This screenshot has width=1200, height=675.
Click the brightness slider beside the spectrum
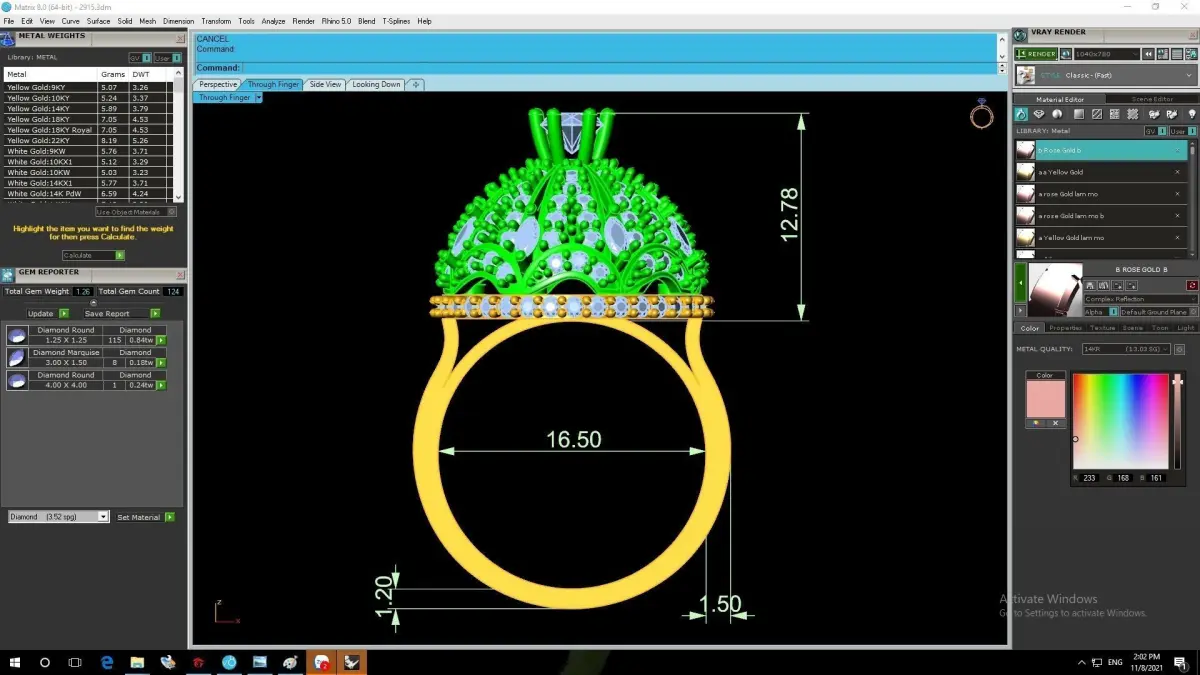point(1178,421)
